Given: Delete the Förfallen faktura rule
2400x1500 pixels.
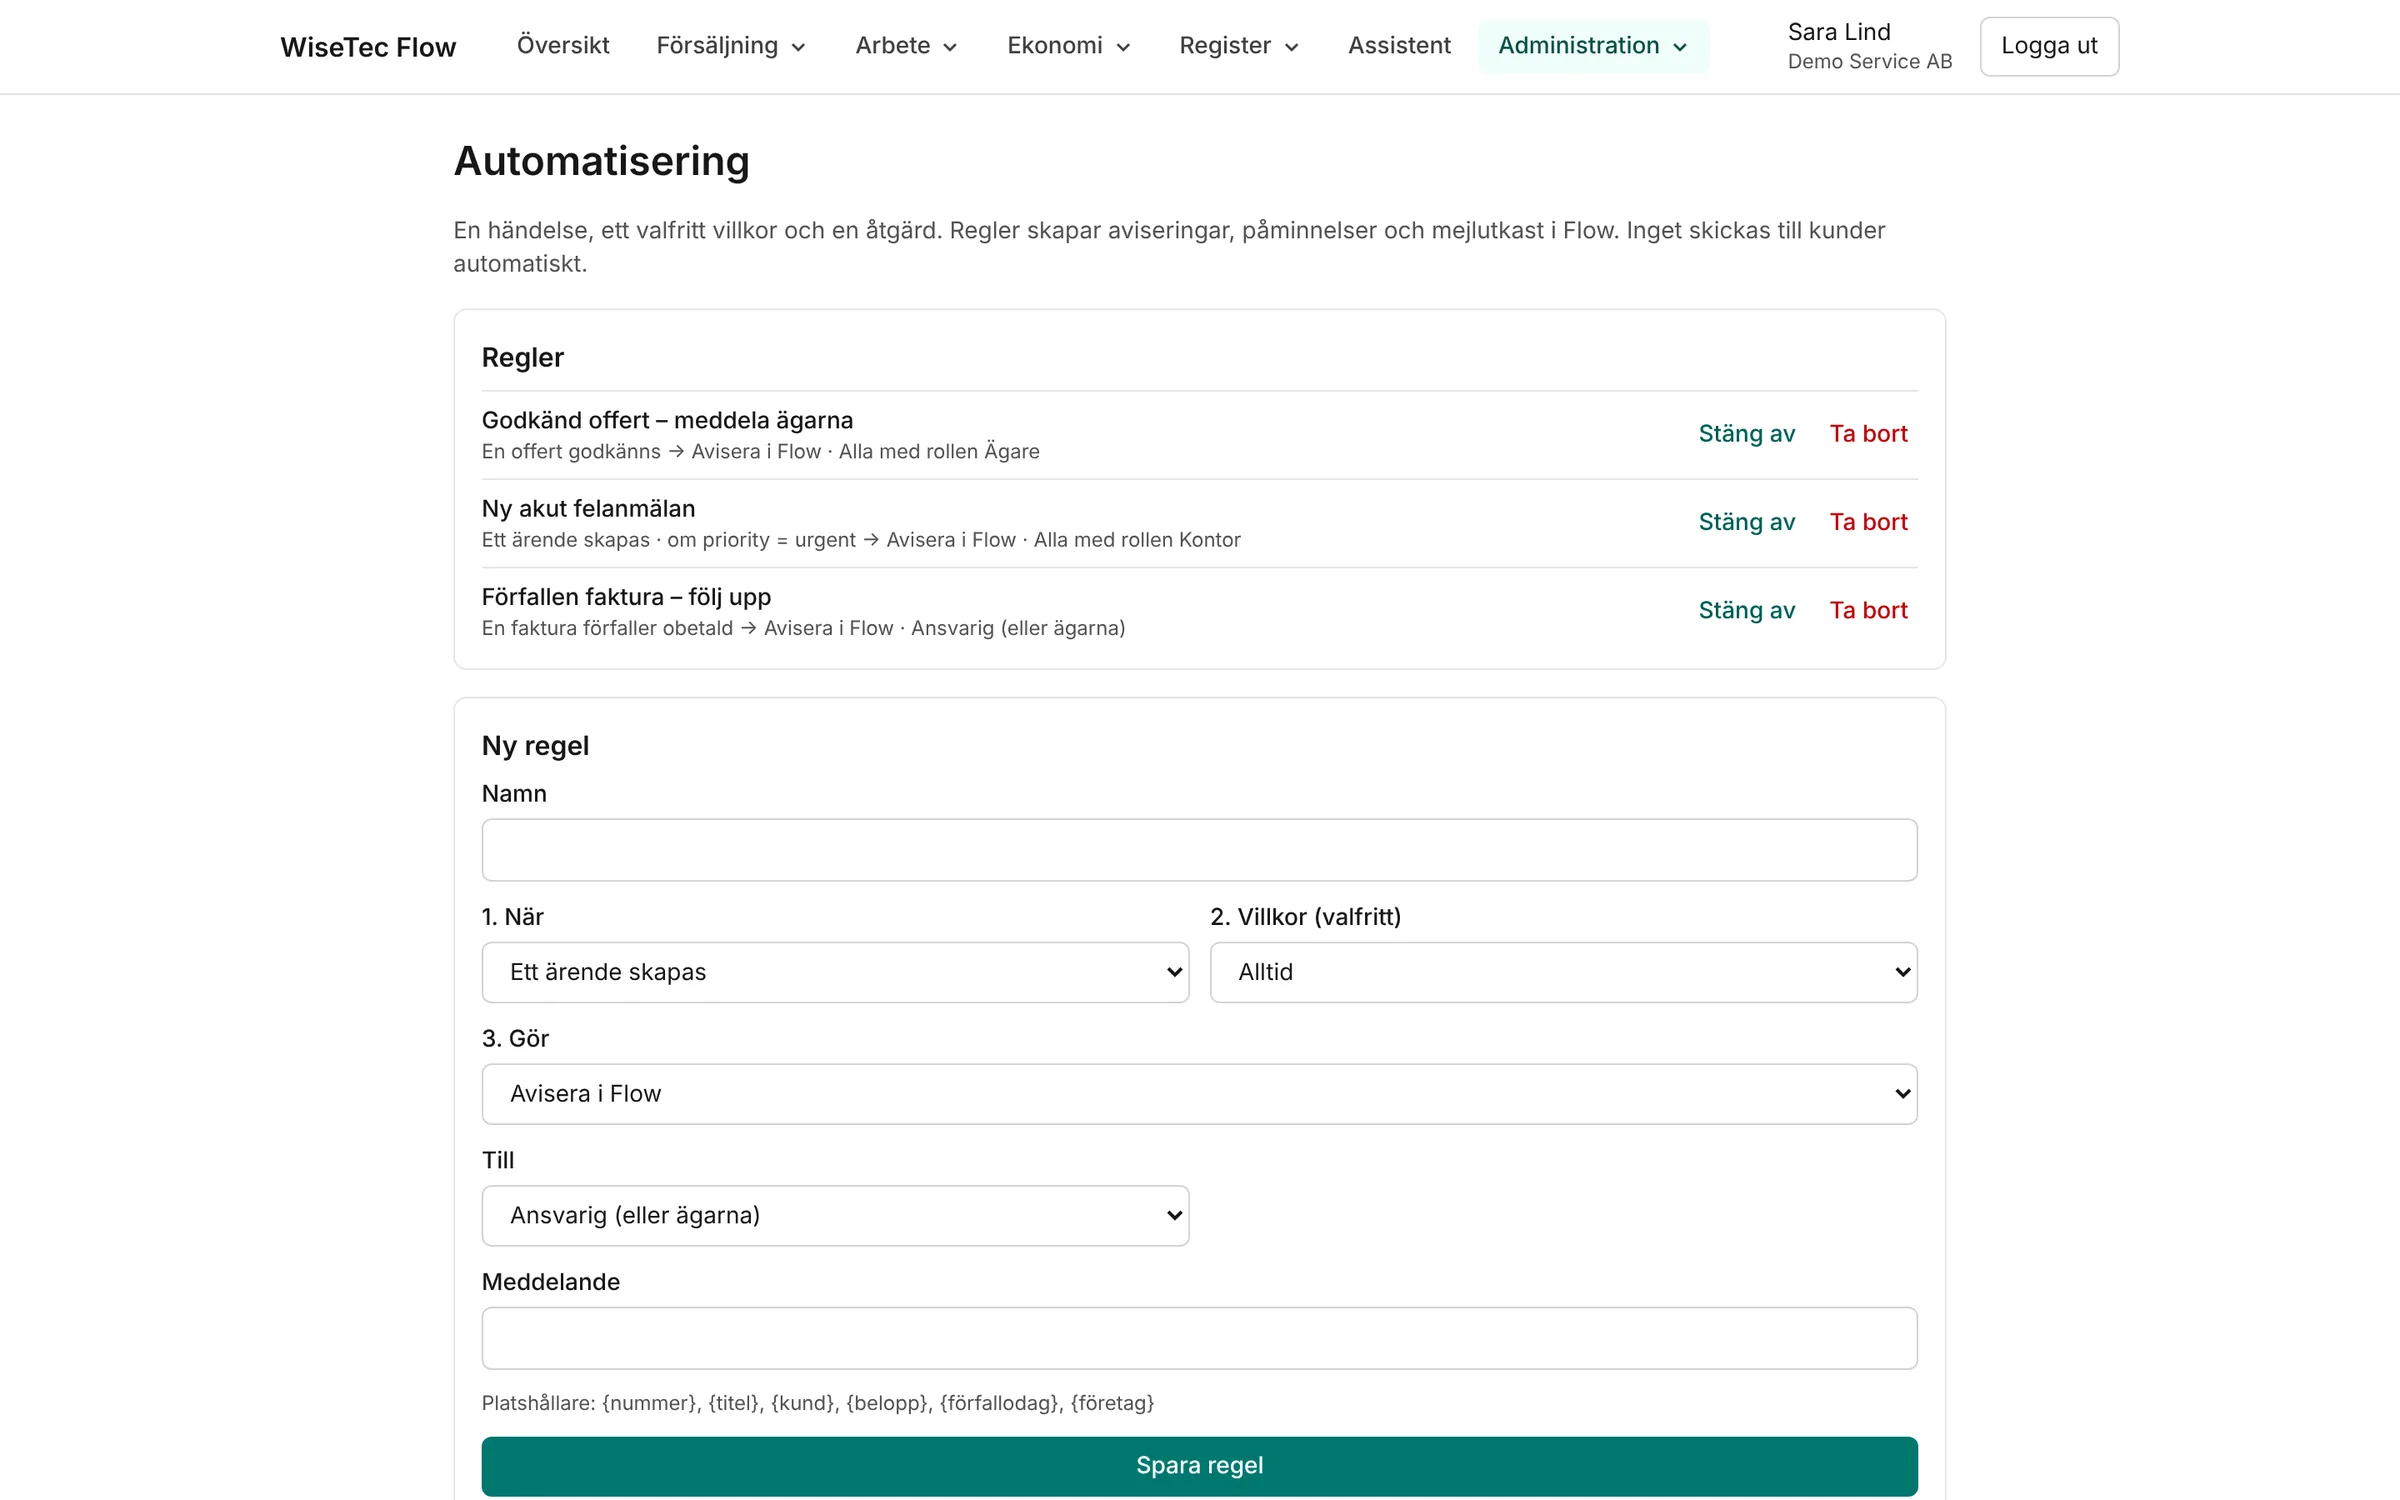Looking at the screenshot, I should 1868,610.
